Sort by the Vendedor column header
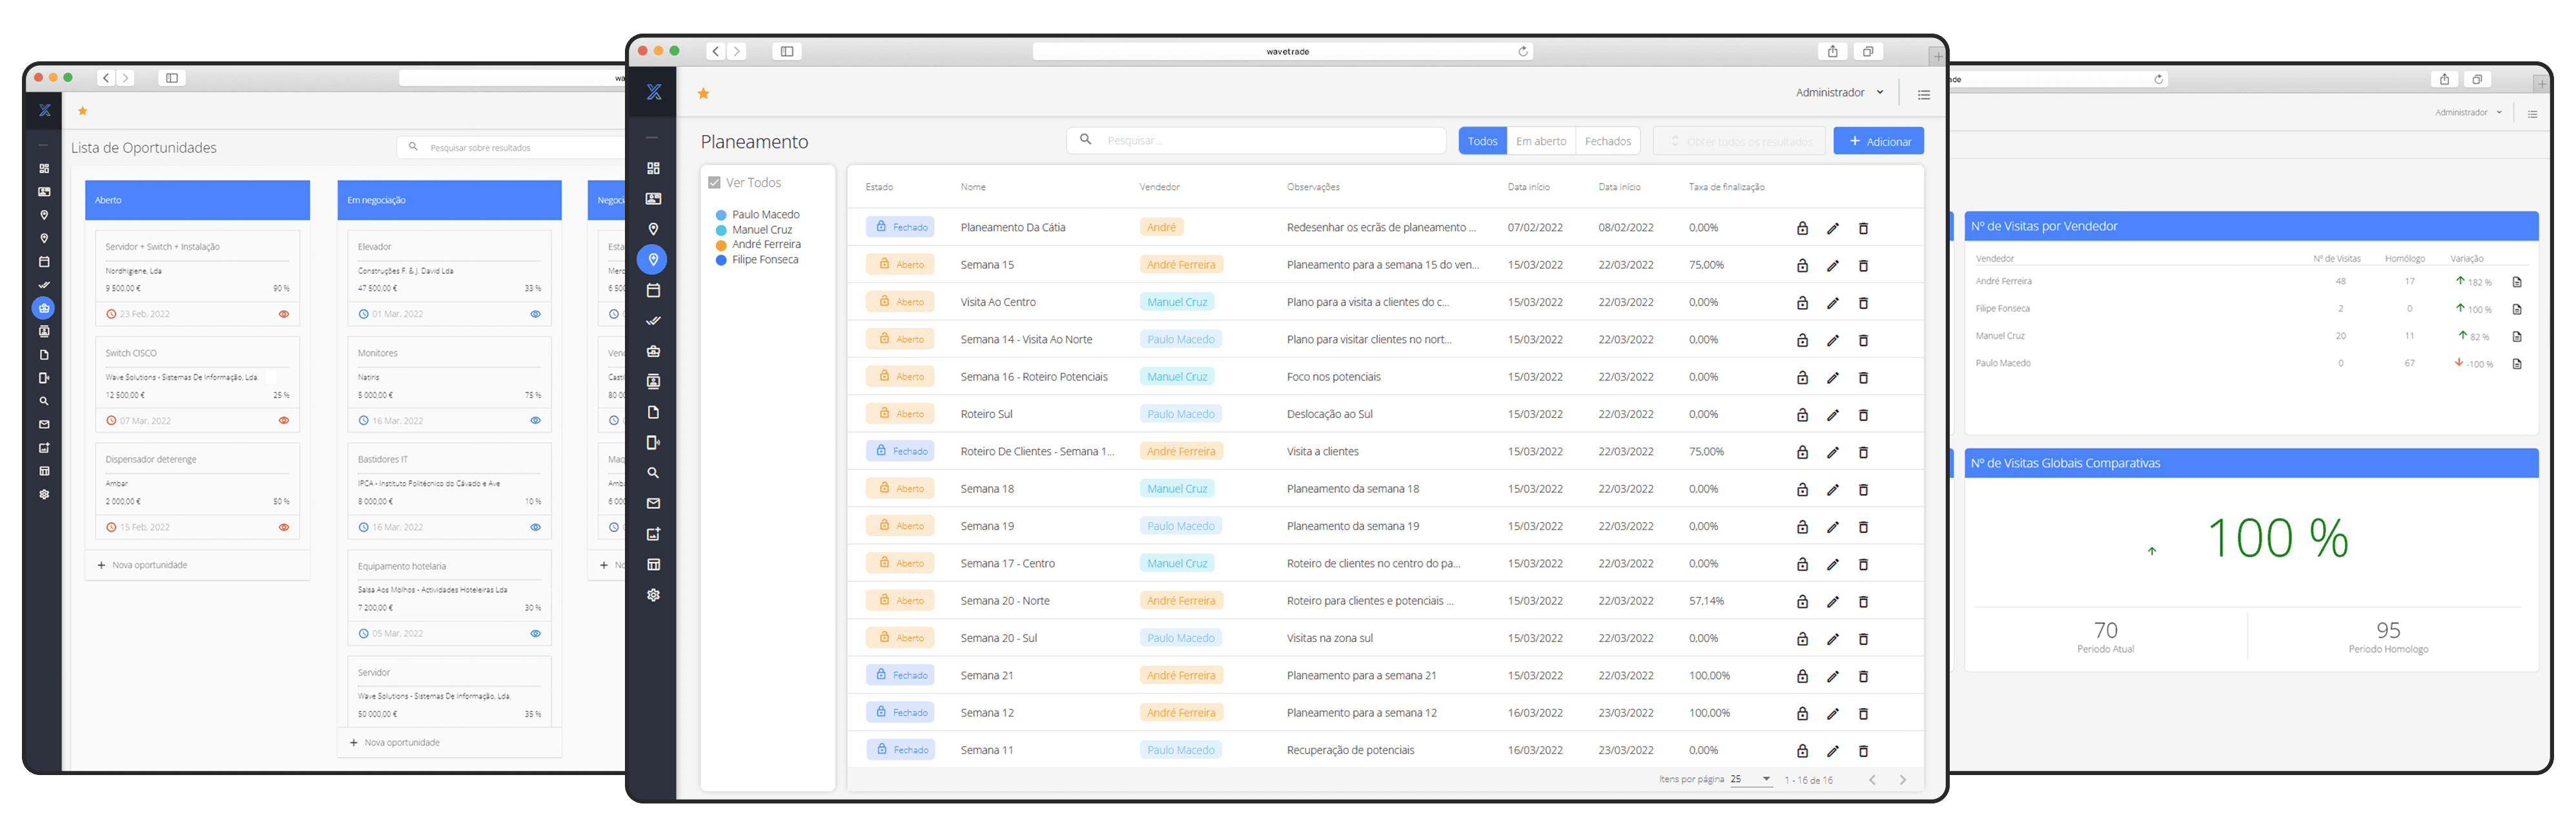2576x839 pixels. (x=1159, y=187)
